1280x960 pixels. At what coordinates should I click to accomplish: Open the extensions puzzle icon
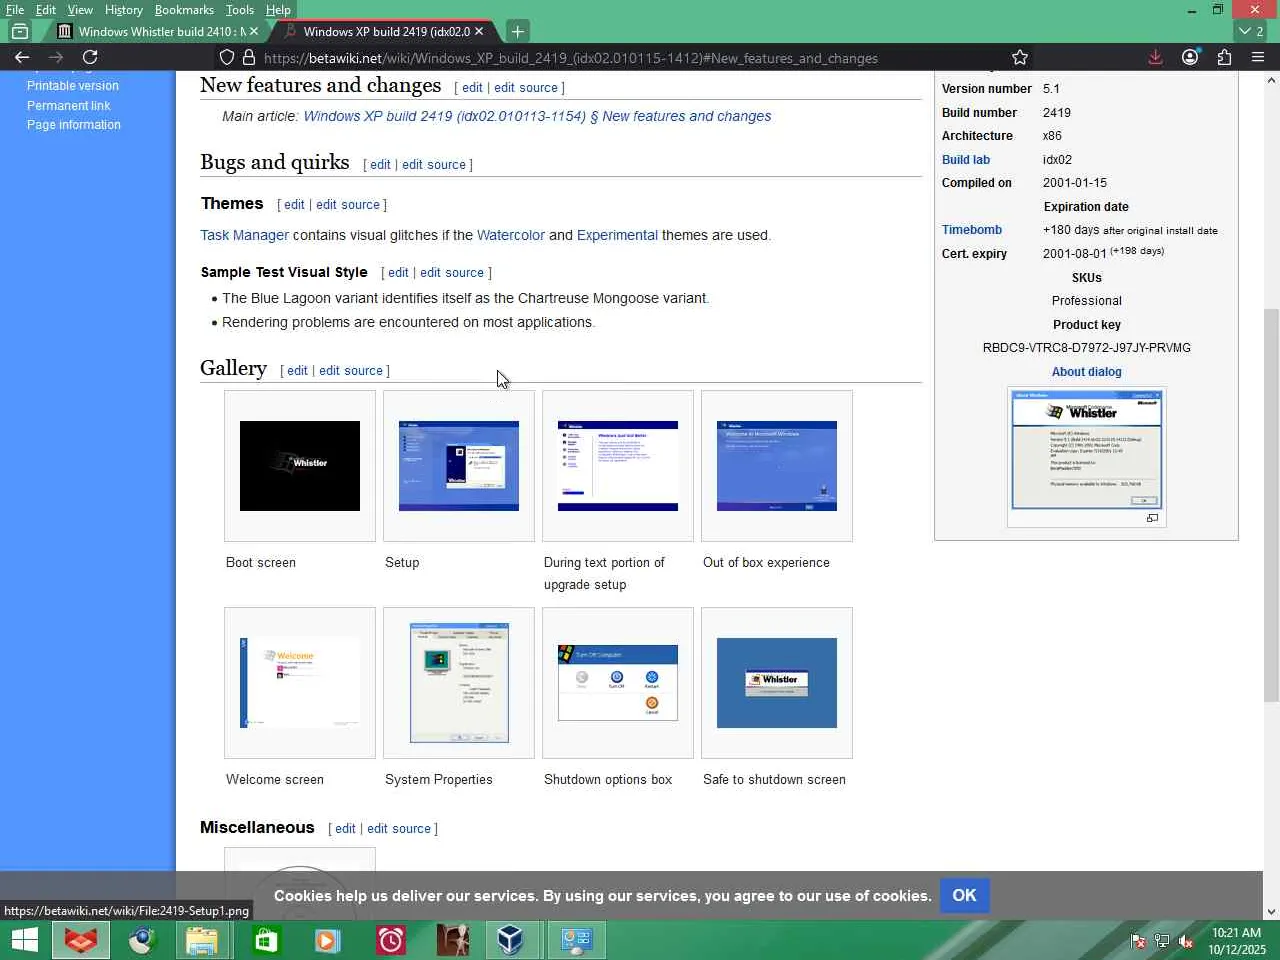point(1224,58)
